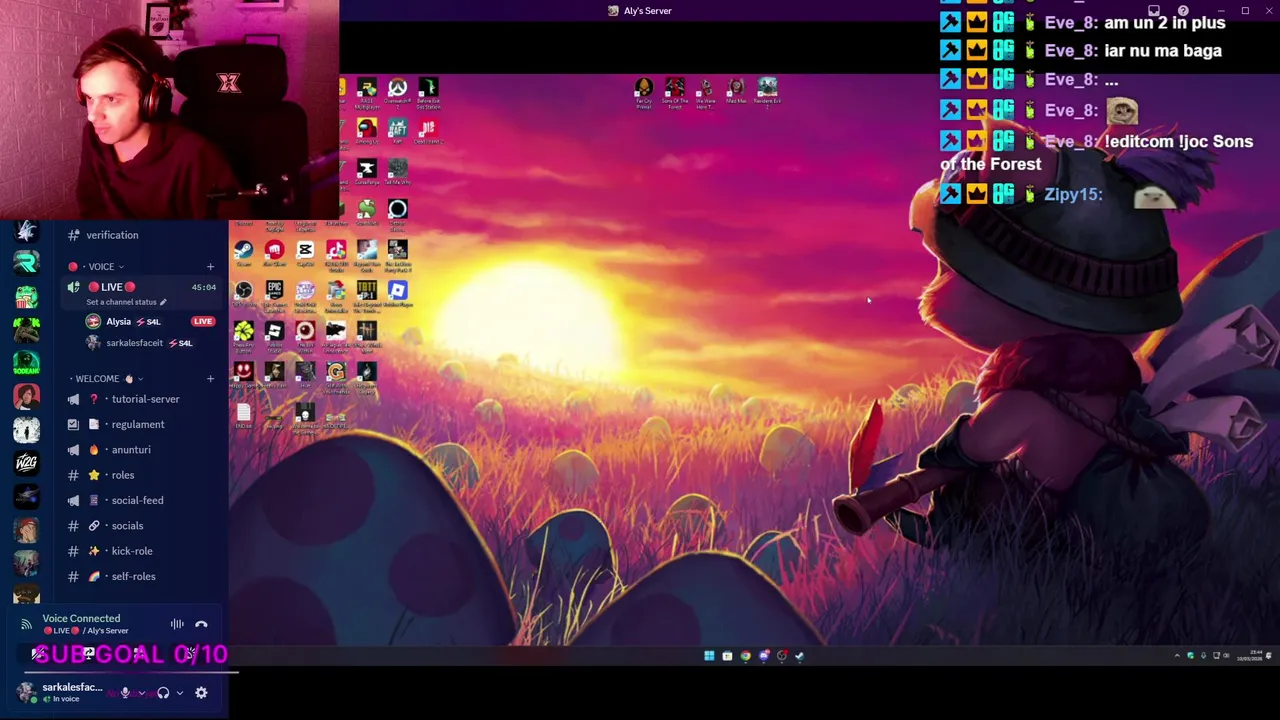The image size is (1280, 720).
Task: Select the W2G server icon
Action: tap(27, 462)
